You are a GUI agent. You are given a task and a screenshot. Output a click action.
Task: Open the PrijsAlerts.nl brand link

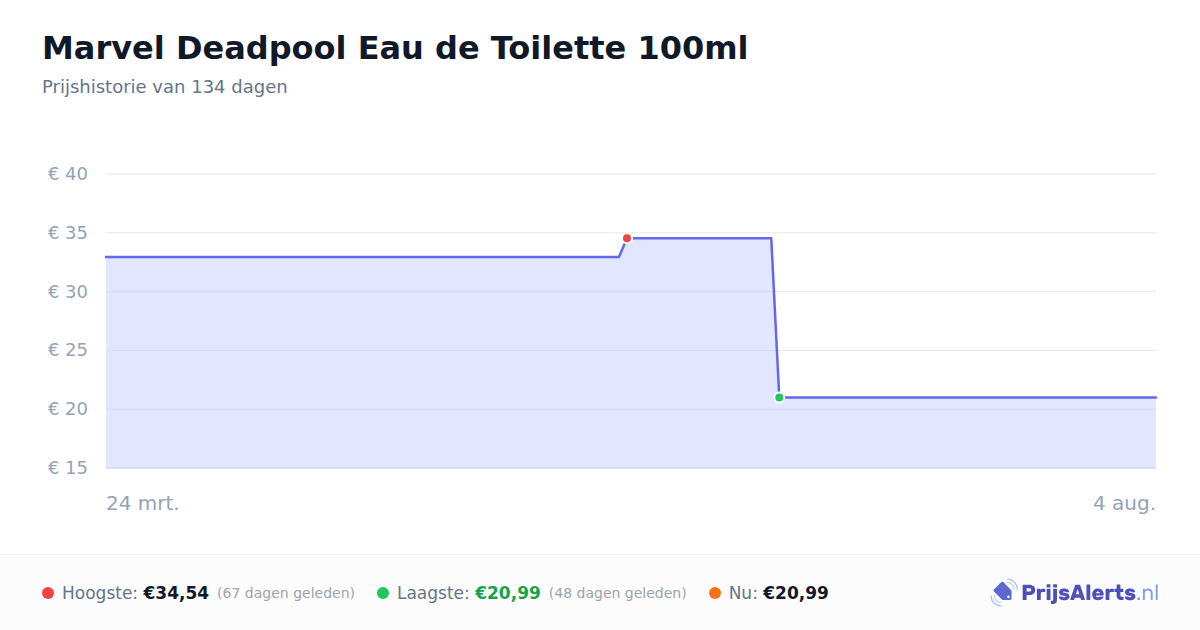1075,593
